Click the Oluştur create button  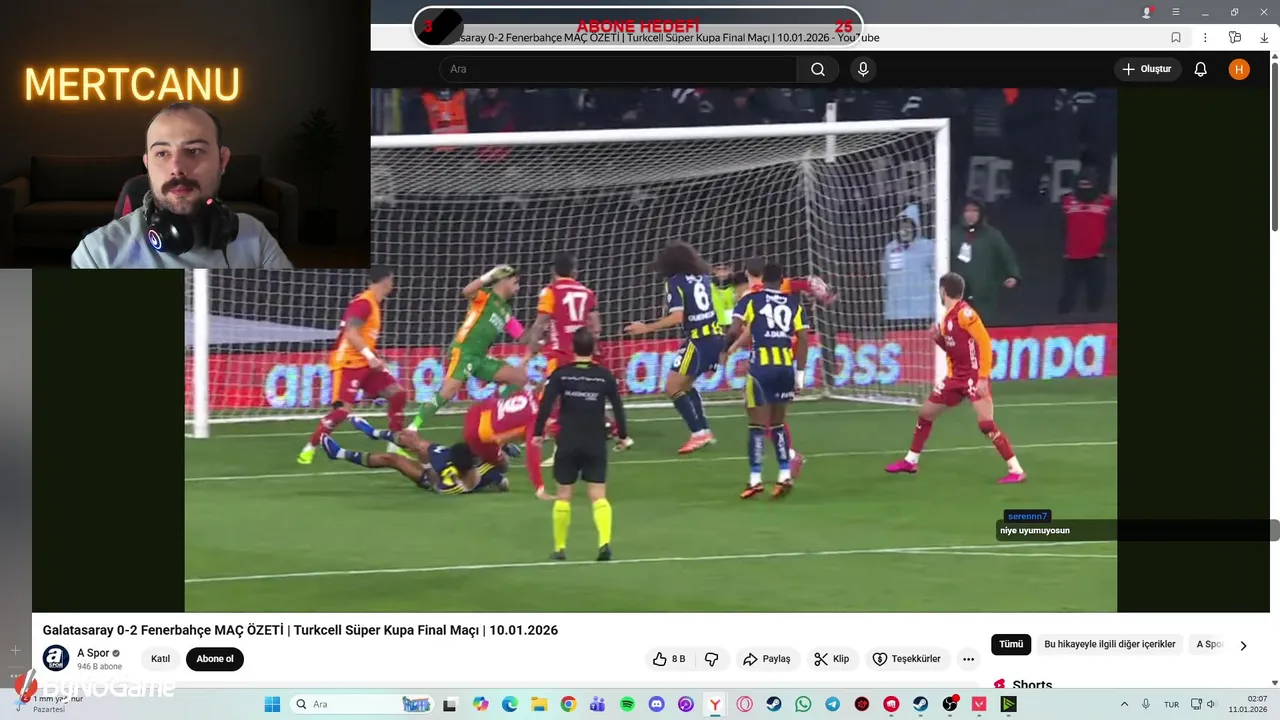(1147, 69)
